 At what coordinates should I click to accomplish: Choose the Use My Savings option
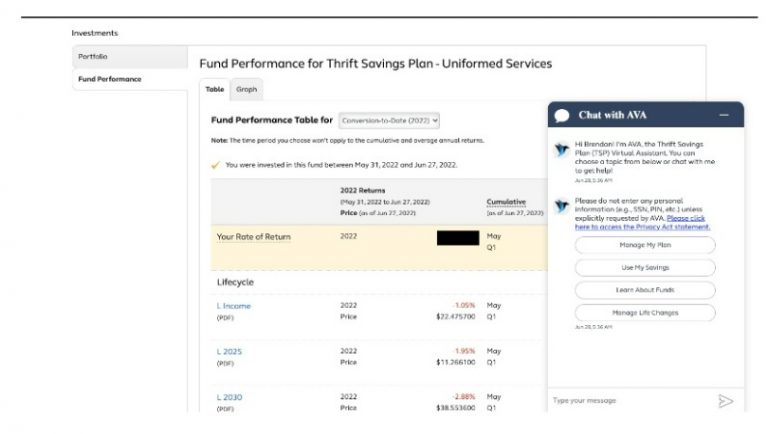tap(645, 268)
